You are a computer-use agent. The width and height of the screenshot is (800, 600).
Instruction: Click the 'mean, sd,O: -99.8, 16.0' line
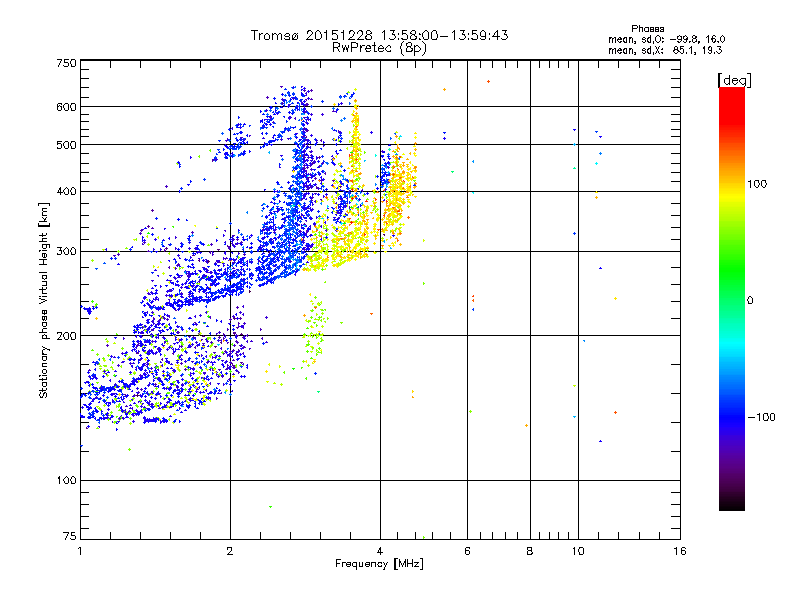(666, 39)
